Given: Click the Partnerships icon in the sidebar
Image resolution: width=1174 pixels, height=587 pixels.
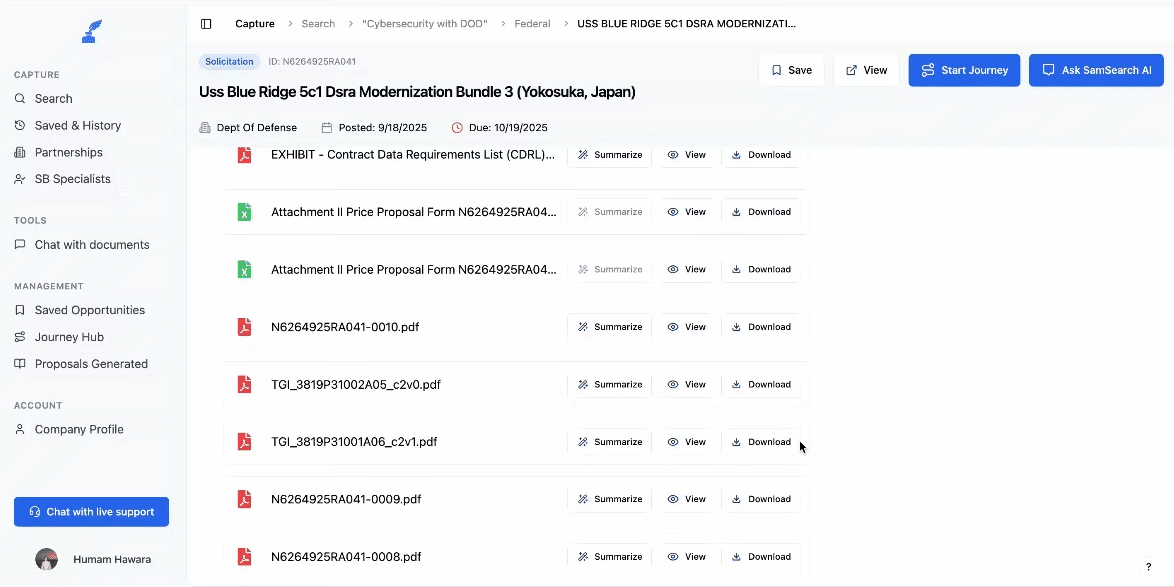Looking at the screenshot, I should click(20, 152).
